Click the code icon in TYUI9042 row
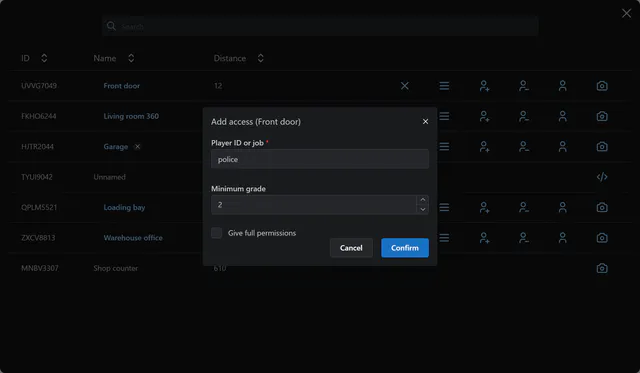This screenshot has height=373, width=640. pos(602,177)
